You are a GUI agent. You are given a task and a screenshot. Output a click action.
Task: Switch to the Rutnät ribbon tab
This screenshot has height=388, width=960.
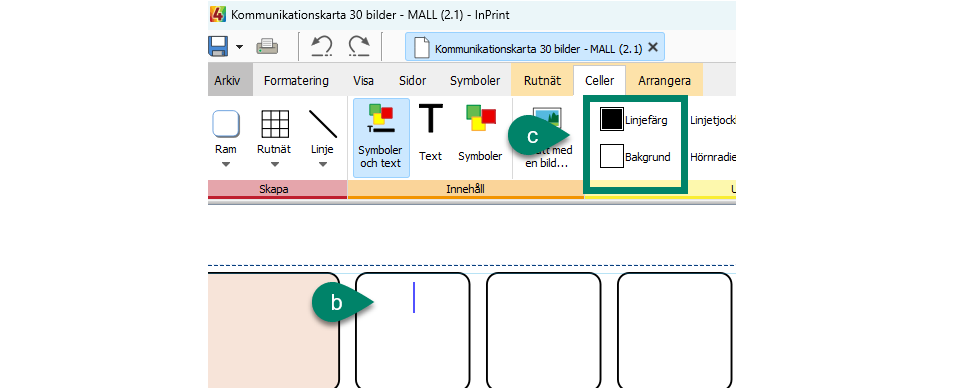[x=542, y=81]
